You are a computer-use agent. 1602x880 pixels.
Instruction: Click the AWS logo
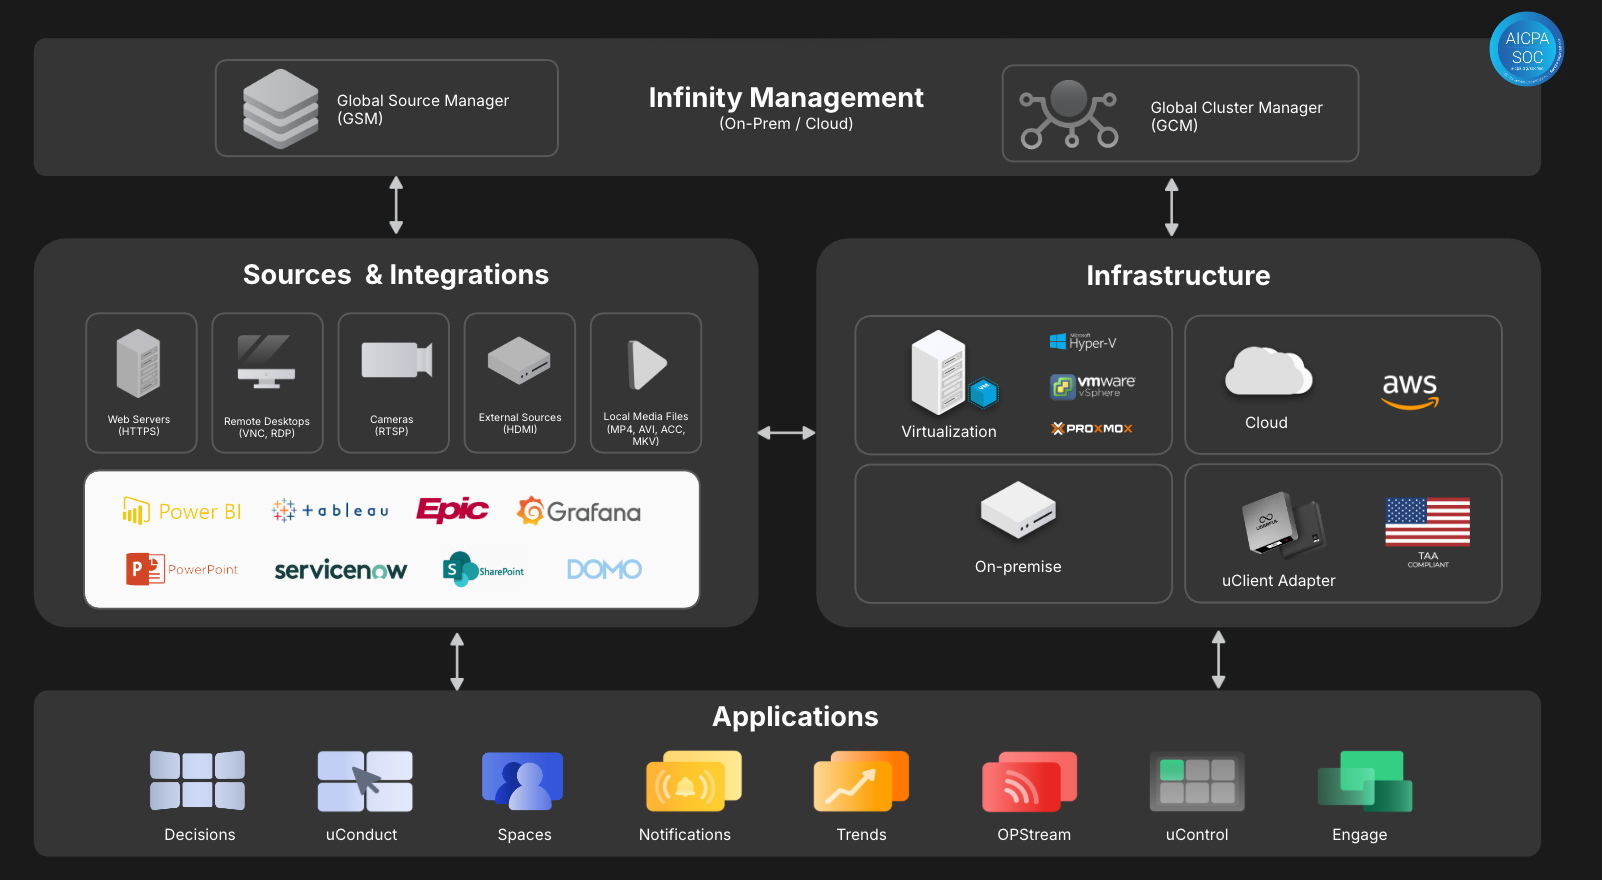[1410, 391]
